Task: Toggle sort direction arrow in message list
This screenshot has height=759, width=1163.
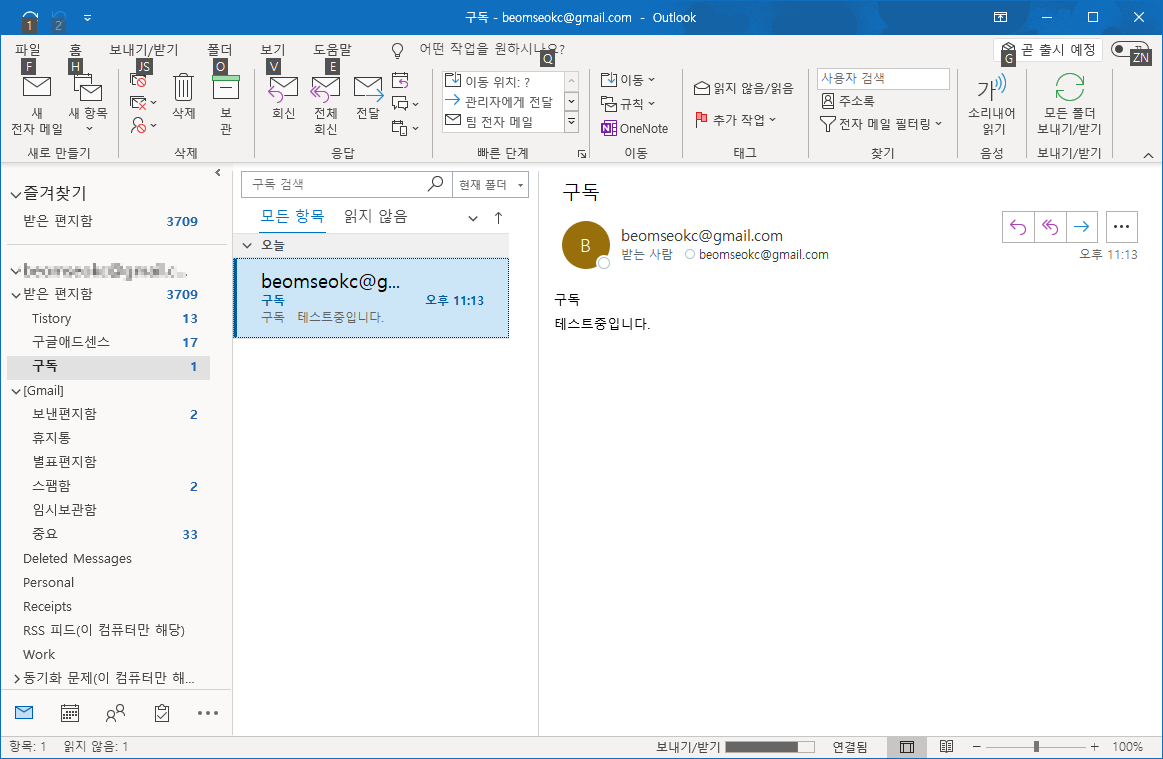Action: point(498,217)
